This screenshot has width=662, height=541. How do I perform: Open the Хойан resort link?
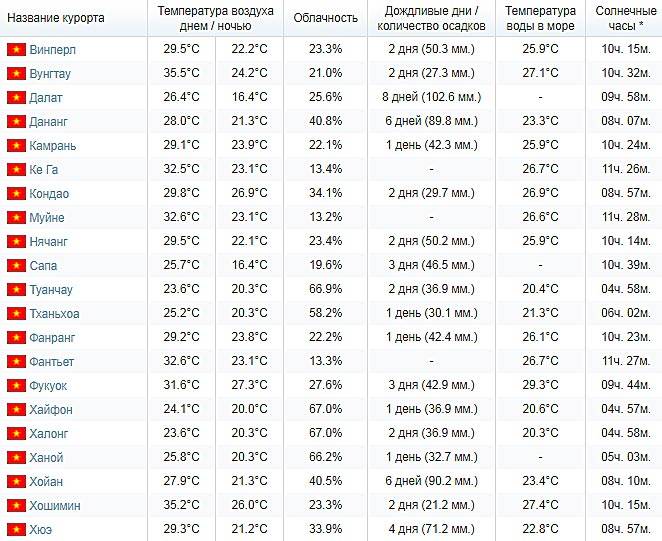(46, 481)
